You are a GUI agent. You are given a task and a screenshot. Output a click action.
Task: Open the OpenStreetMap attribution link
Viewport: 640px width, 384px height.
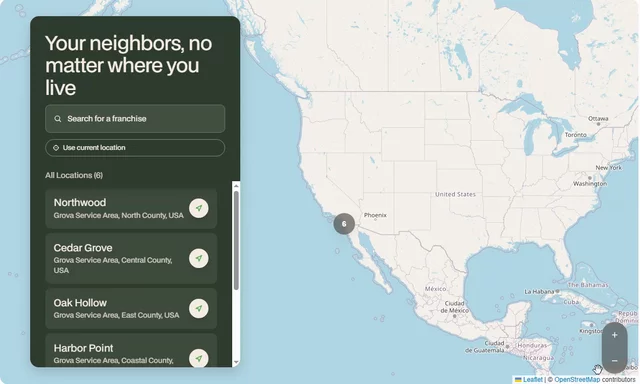(x=577, y=380)
